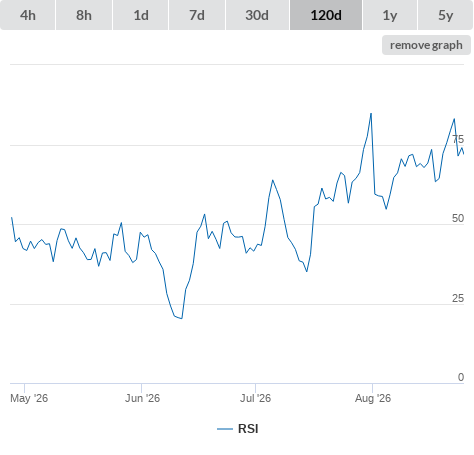The width and height of the screenshot is (474, 455).
Task: Toggle the RSI legend entry
Action: tap(238, 429)
